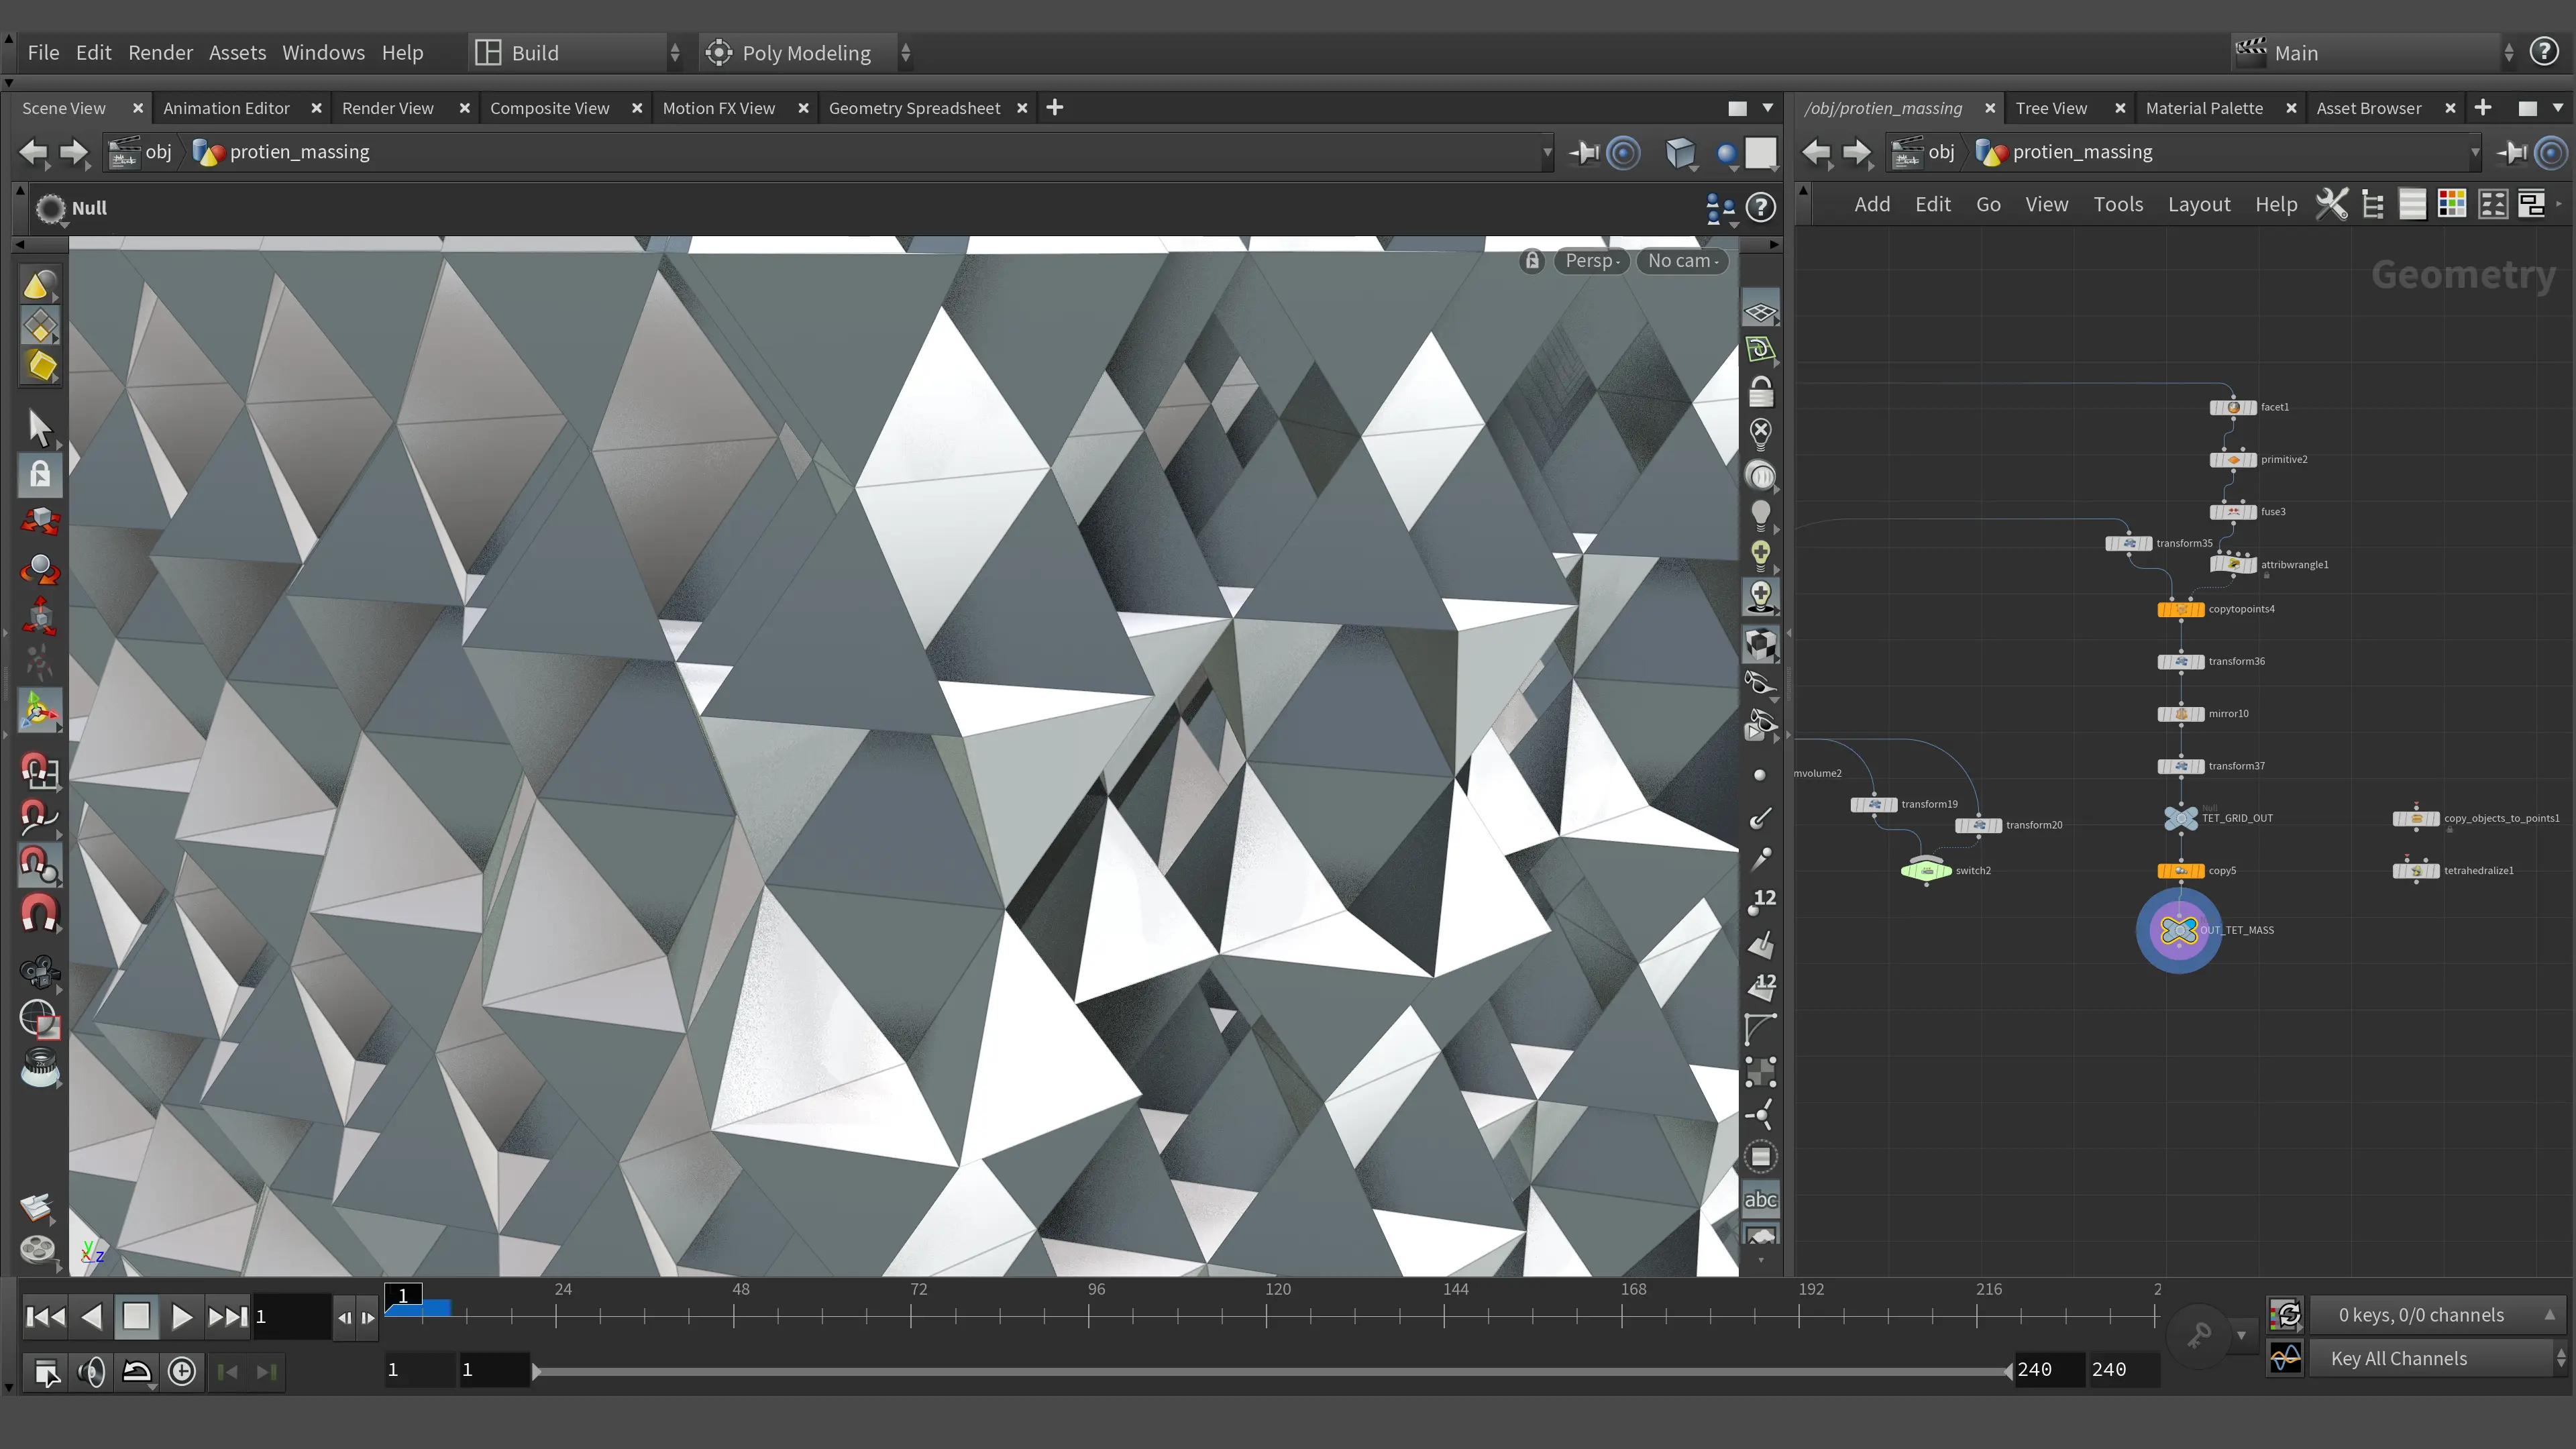Toggle real-time playback clock button
Image resolution: width=2576 pixels, height=1449 pixels.
182,1371
